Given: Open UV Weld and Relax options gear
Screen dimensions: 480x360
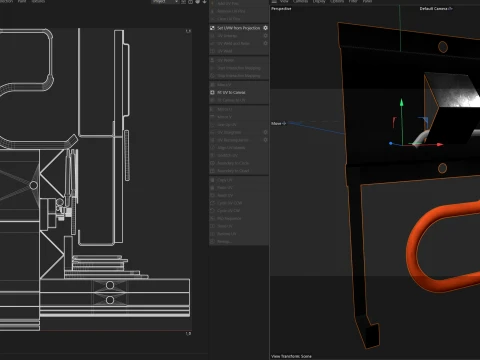Looking at the screenshot, I should (x=265, y=43).
